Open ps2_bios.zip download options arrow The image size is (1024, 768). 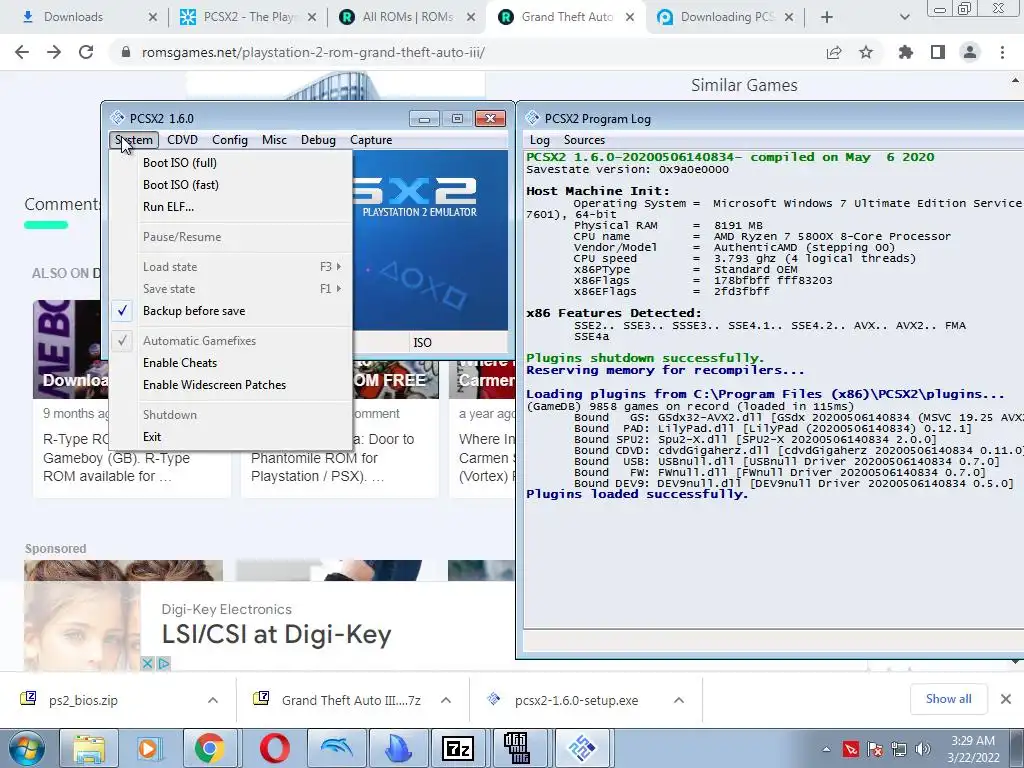[213, 700]
